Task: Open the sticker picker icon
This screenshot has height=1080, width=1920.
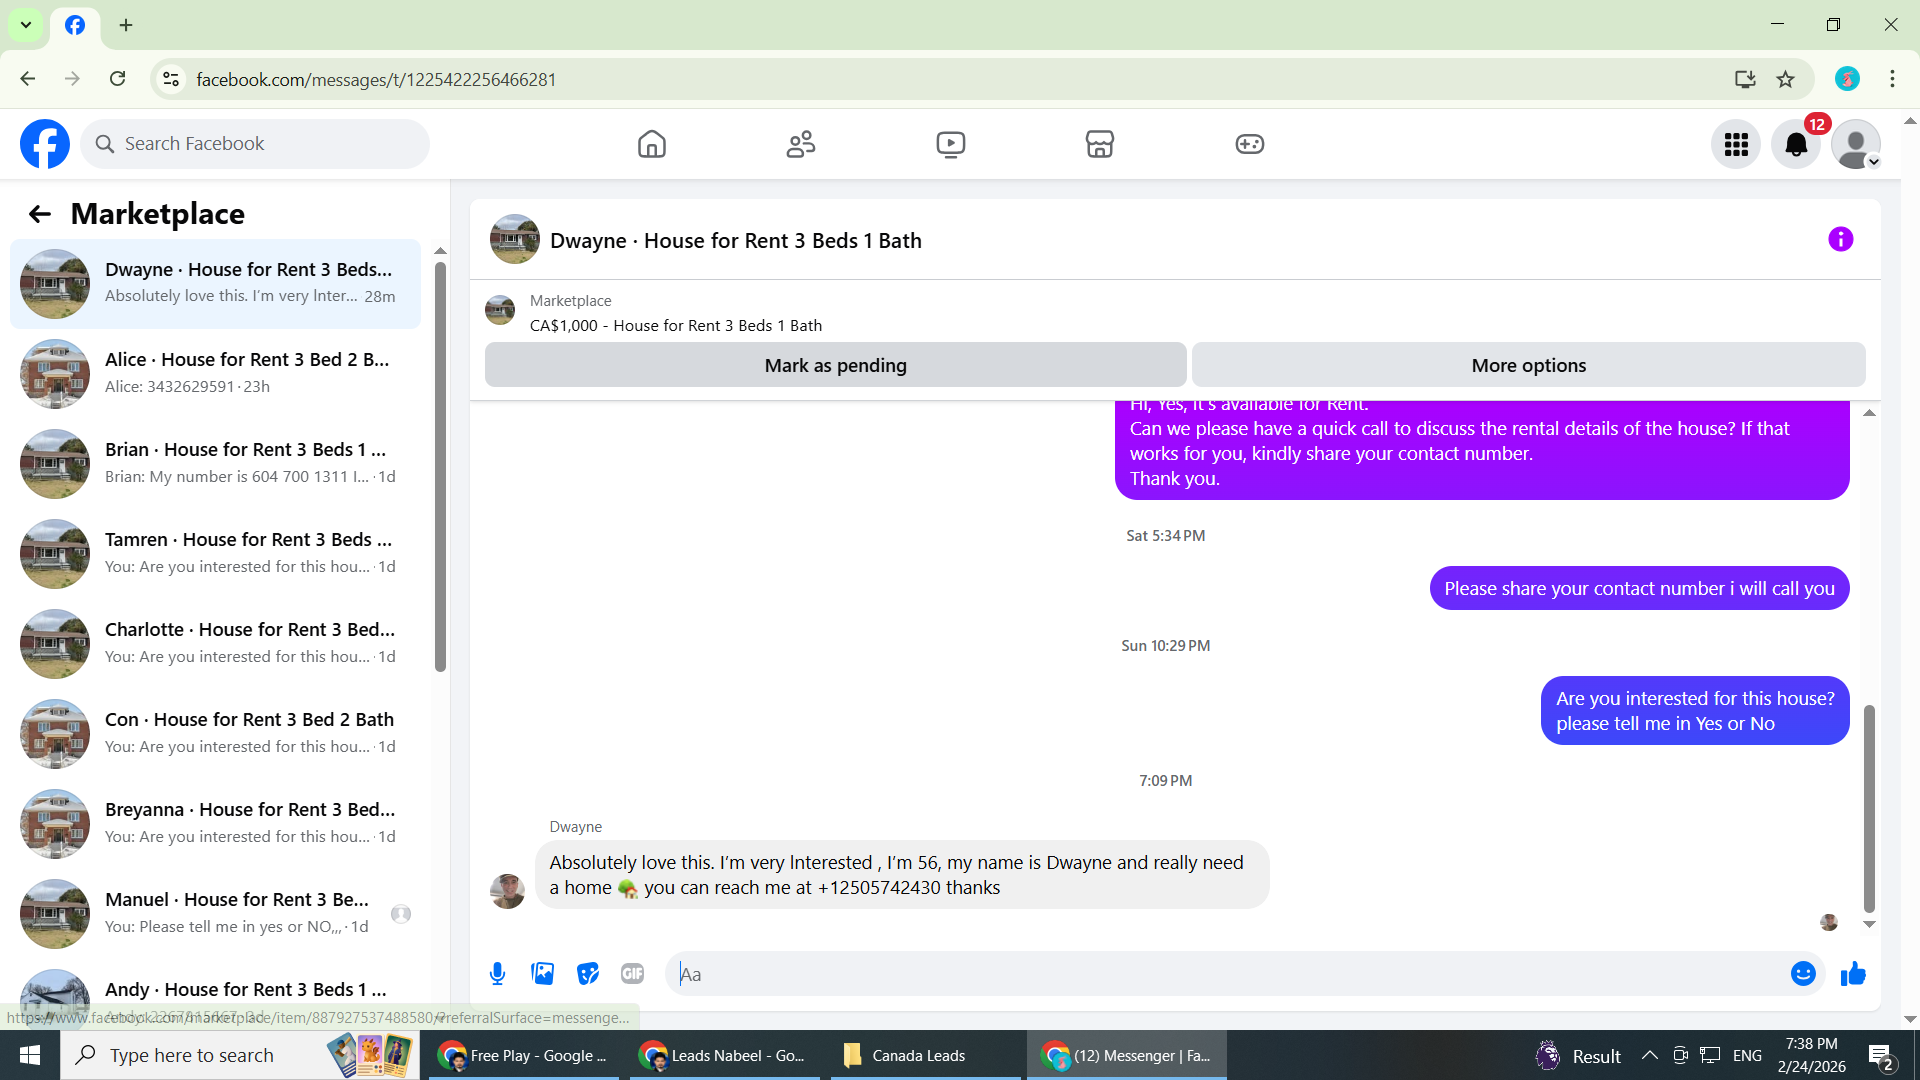Action: pos(588,974)
